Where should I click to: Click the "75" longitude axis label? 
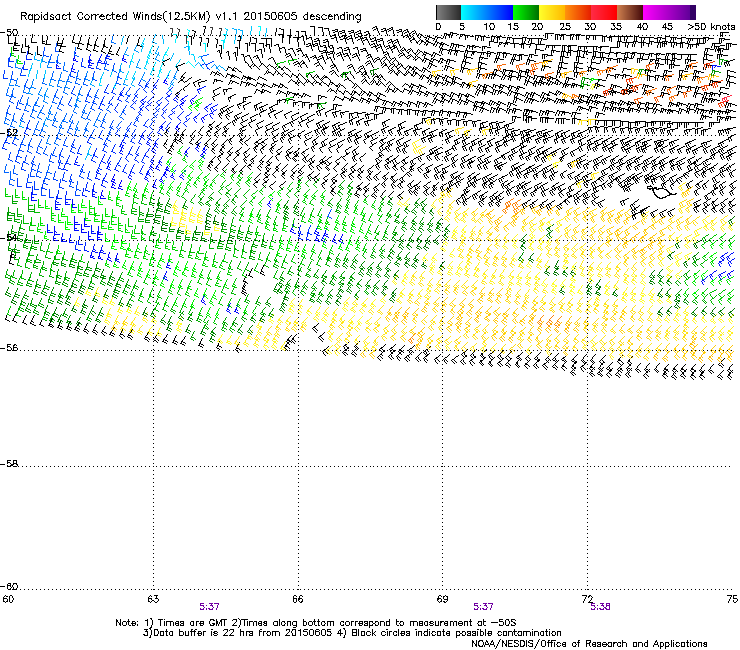tap(732, 599)
